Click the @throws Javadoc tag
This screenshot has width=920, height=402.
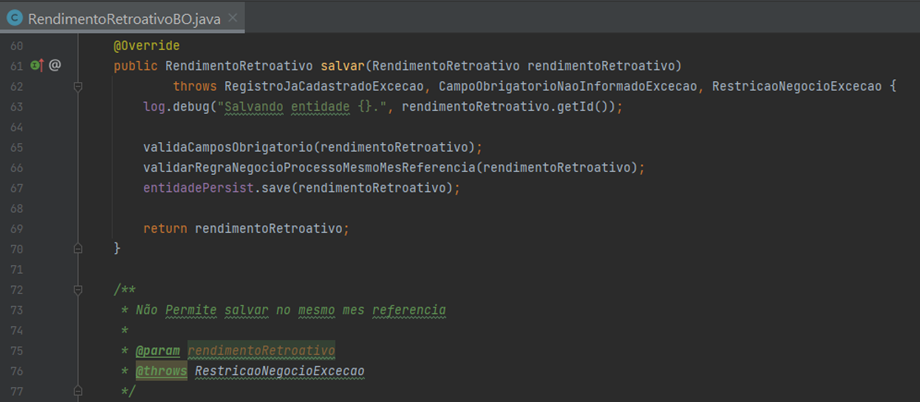point(161,371)
